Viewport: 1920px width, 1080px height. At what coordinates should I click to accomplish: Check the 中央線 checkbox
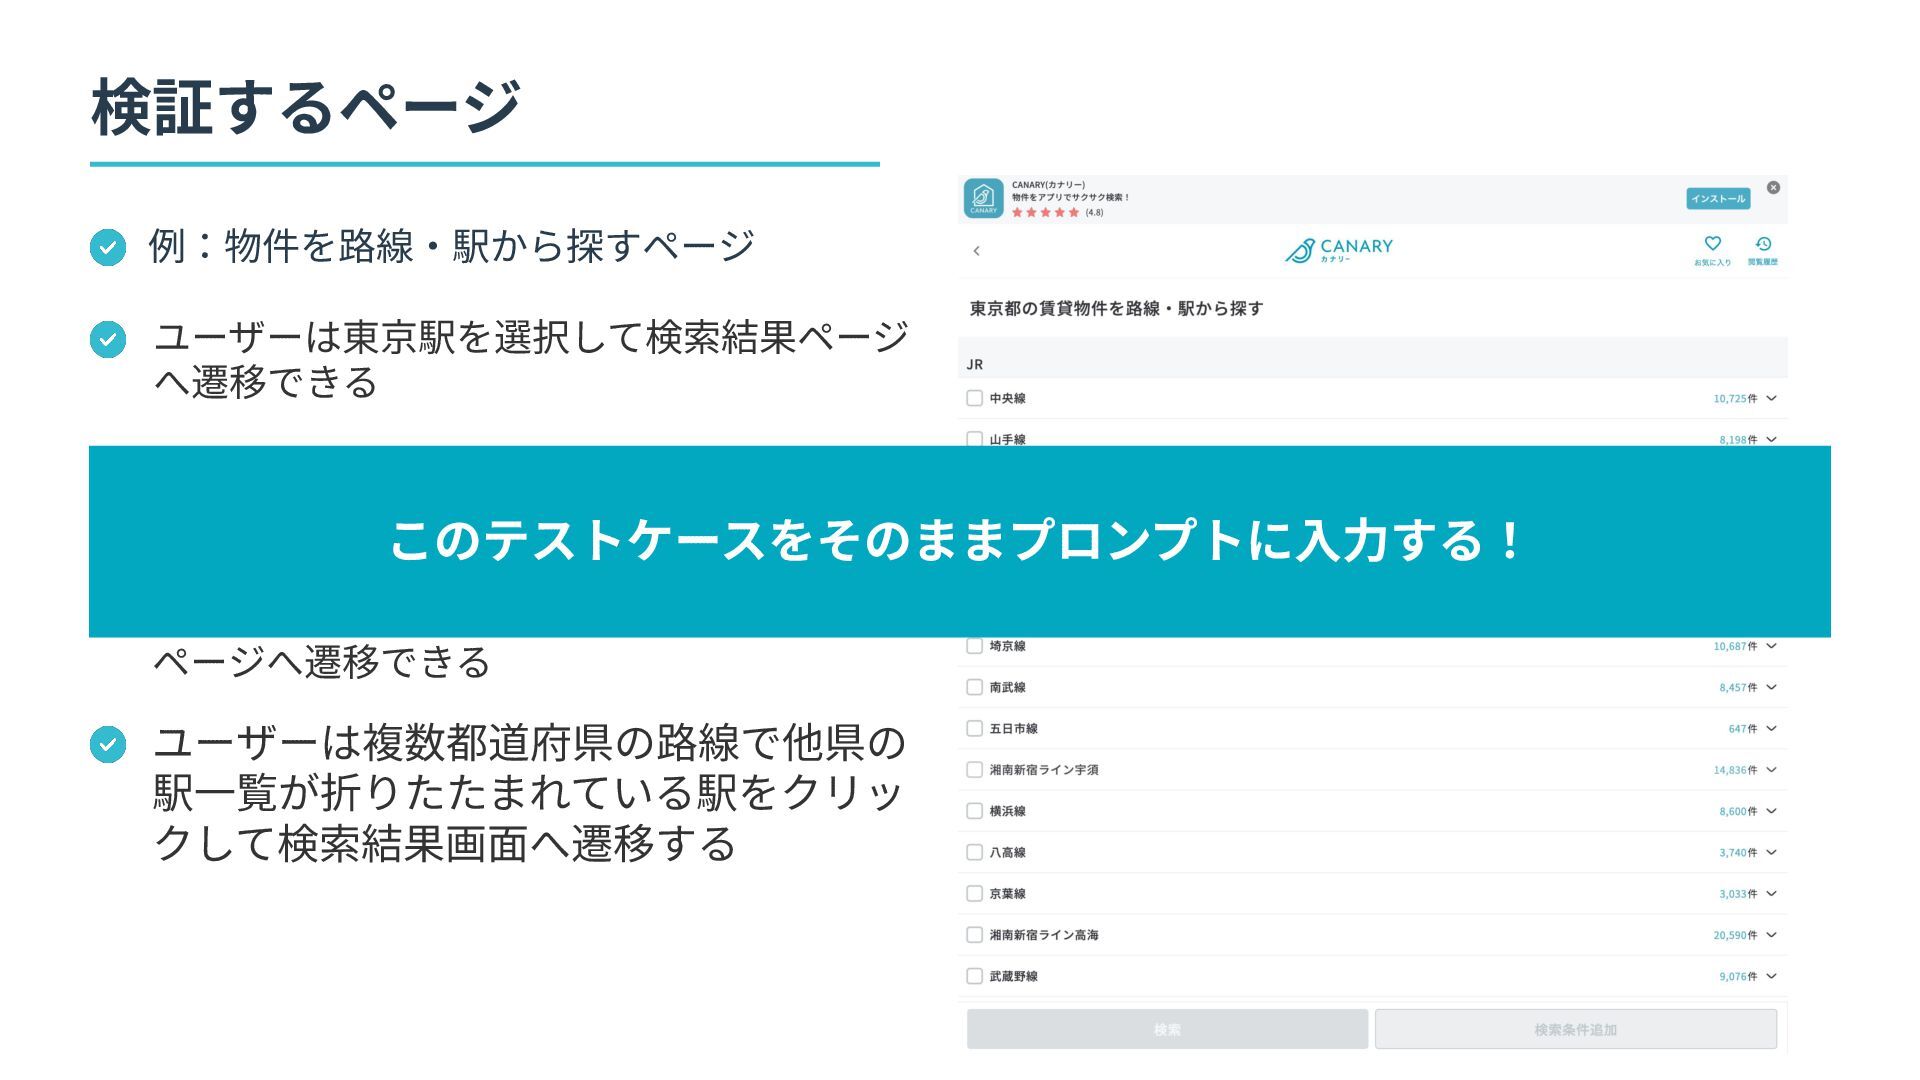click(974, 398)
